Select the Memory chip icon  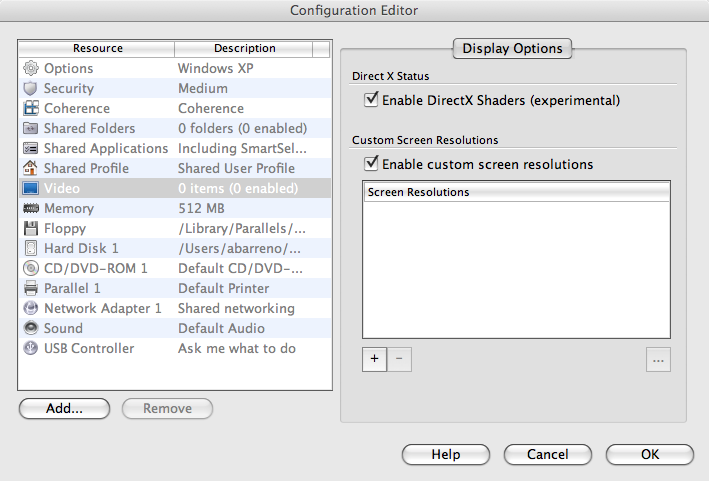tap(30, 208)
